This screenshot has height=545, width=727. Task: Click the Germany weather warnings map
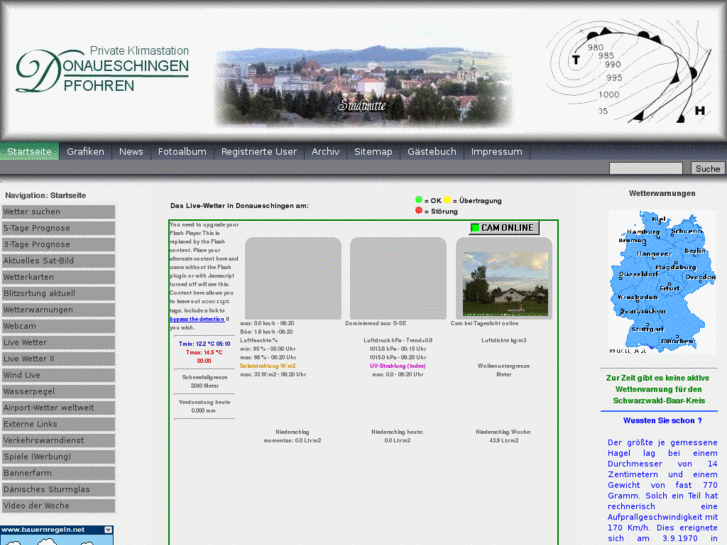pyautogui.click(x=661, y=281)
